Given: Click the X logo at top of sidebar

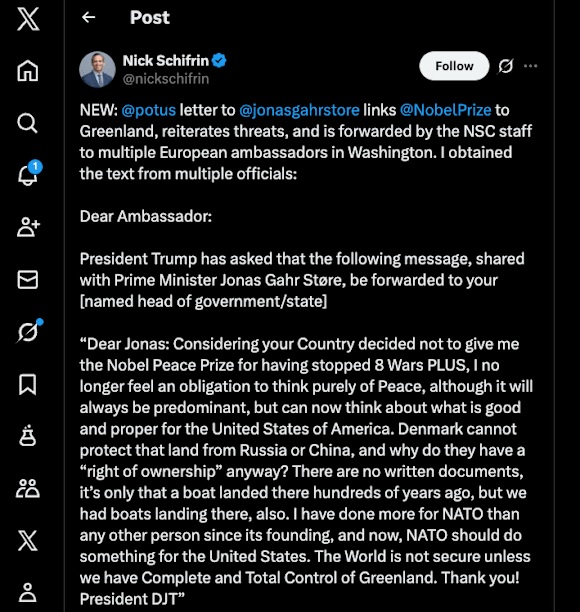Looking at the screenshot, I should point(28,19).
